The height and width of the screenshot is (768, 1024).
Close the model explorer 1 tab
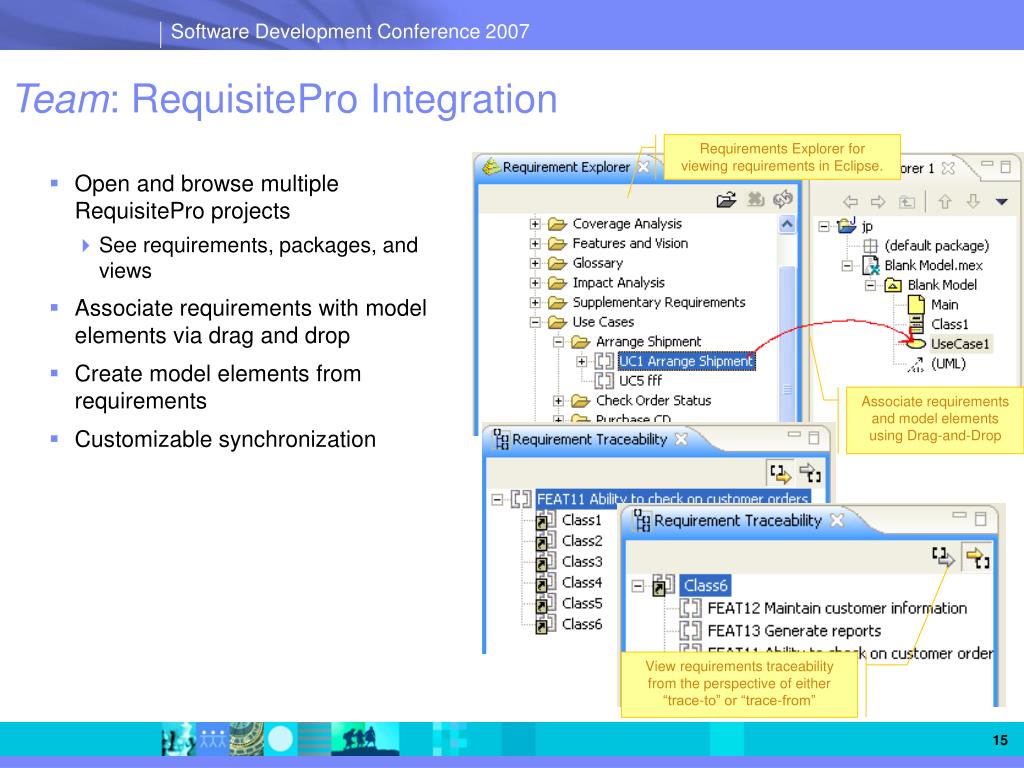948,168
